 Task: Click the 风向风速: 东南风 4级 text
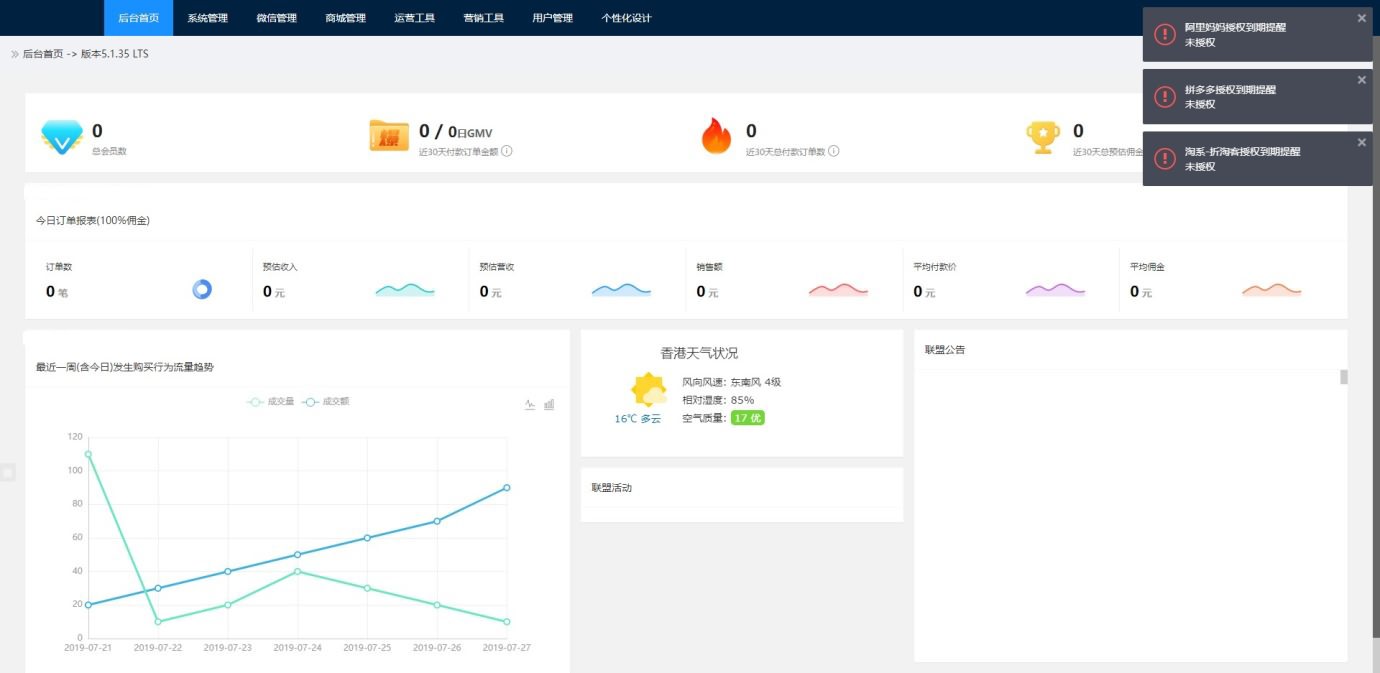731,382
